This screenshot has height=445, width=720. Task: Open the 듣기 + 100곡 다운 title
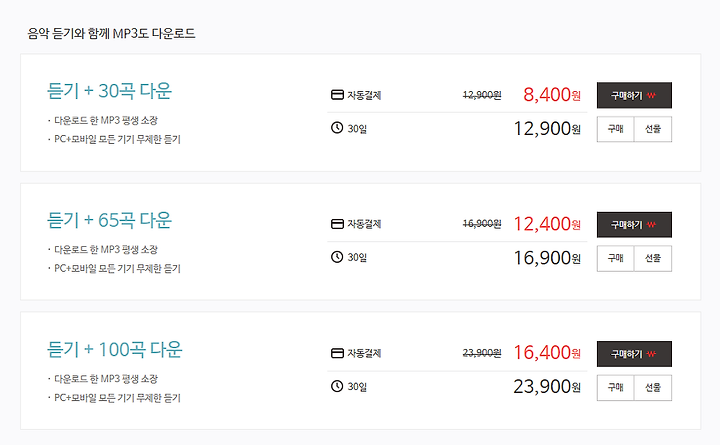coord(115,349)
